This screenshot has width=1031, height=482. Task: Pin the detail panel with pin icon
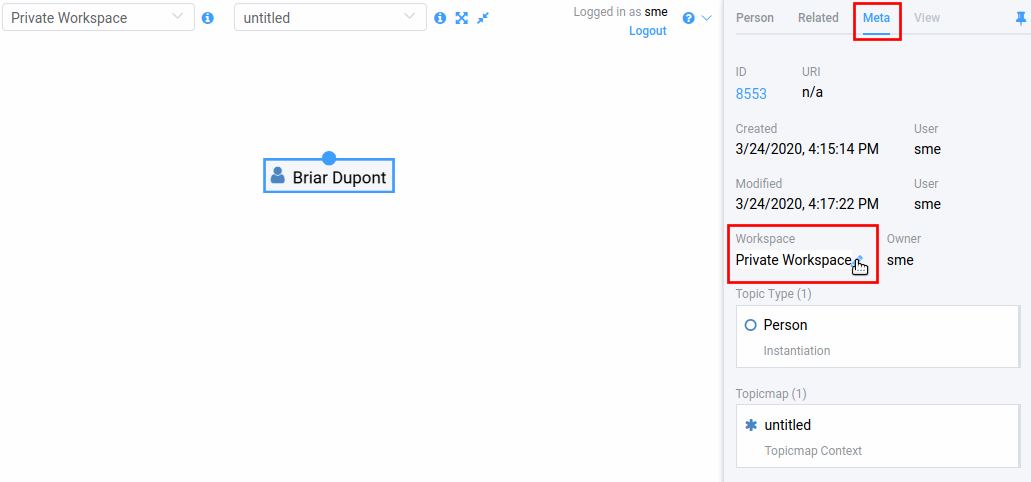point(1020,18)
